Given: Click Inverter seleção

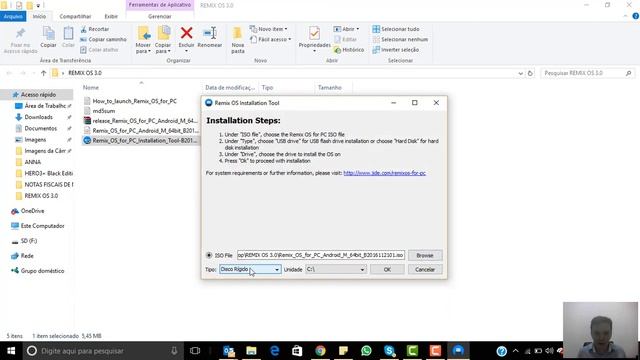Looking at the screenshot, I should pos(396,49).
